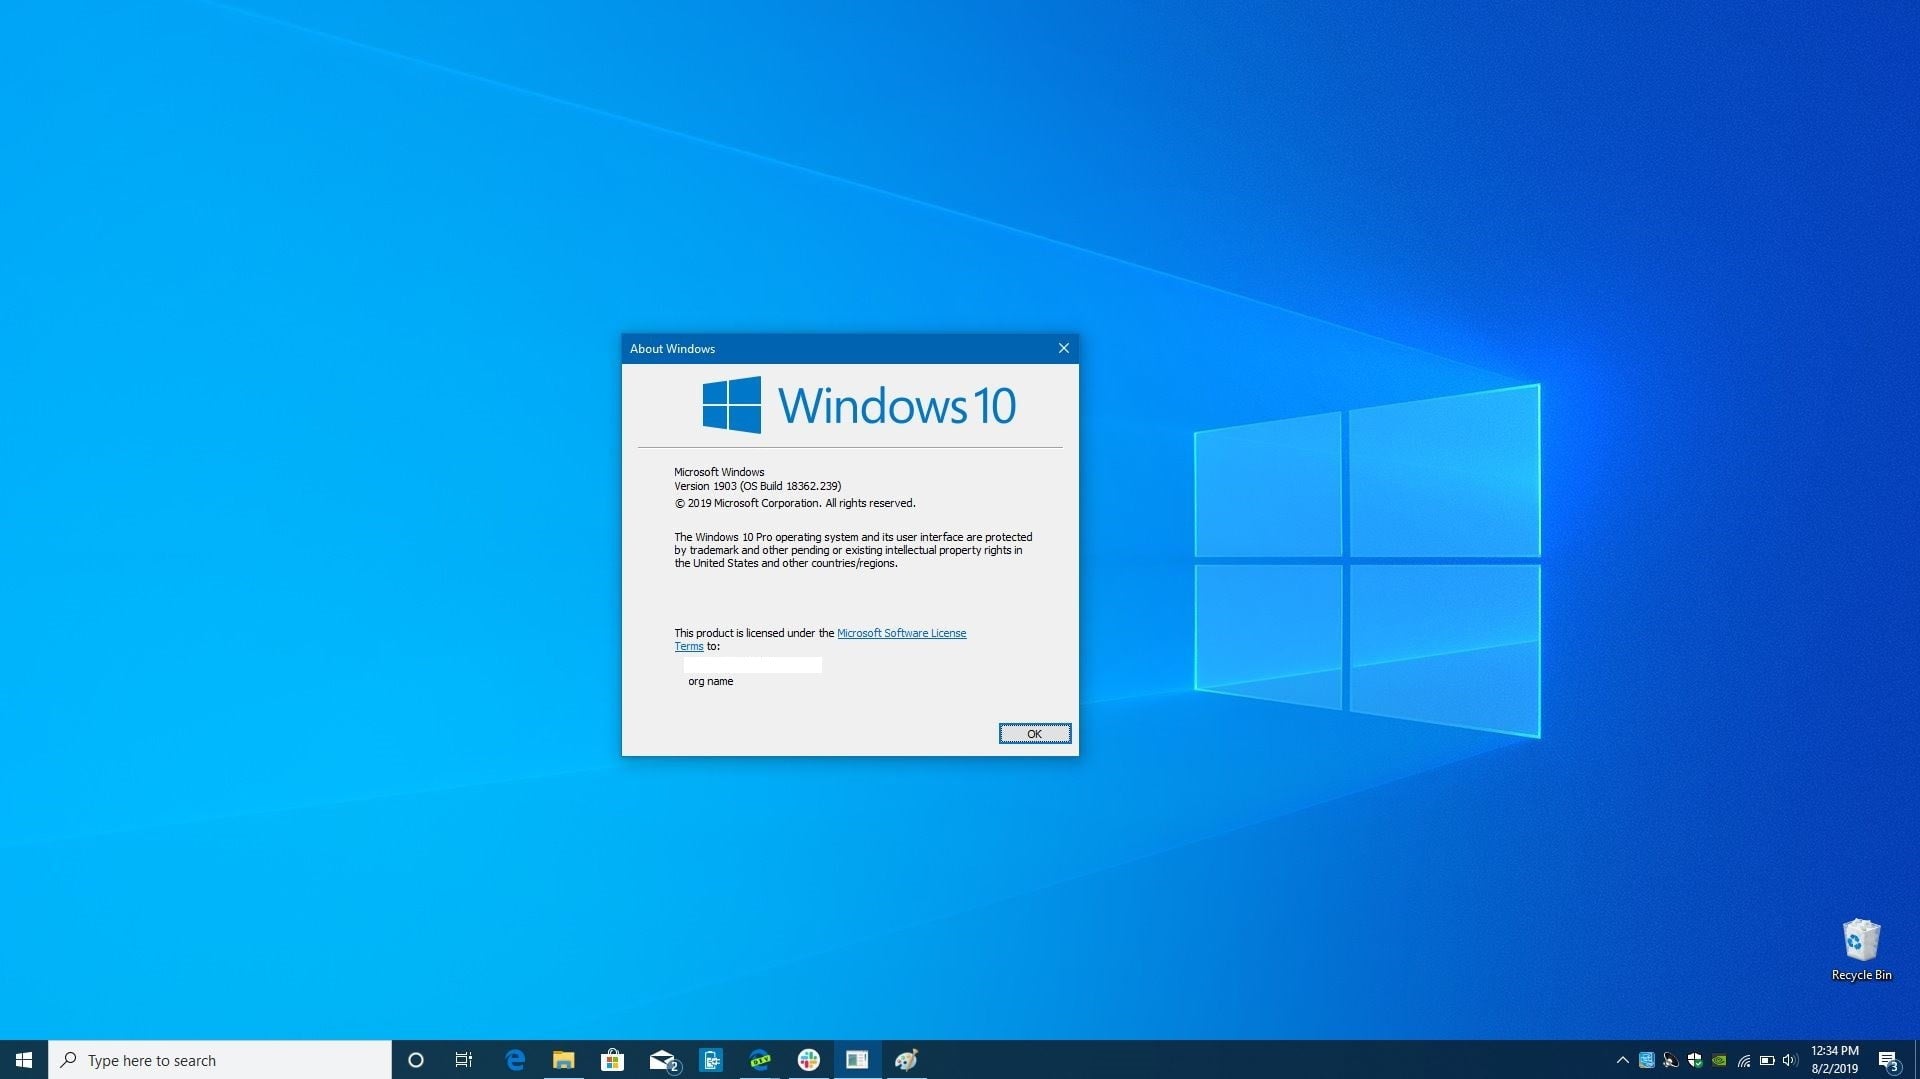Select the active winver taskbar item
Screen dimensions: 1920x1079
[x=858, y=1060]
